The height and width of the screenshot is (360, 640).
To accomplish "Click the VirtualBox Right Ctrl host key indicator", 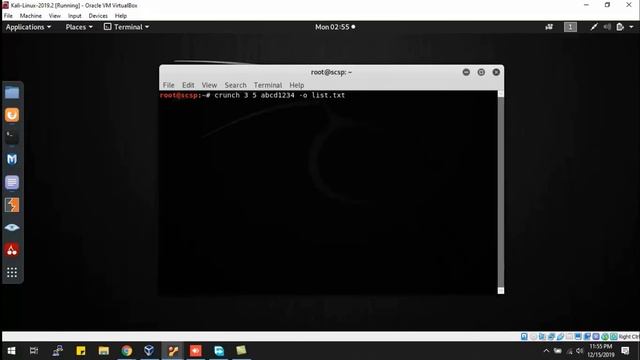I will click(x=628, y=336).
